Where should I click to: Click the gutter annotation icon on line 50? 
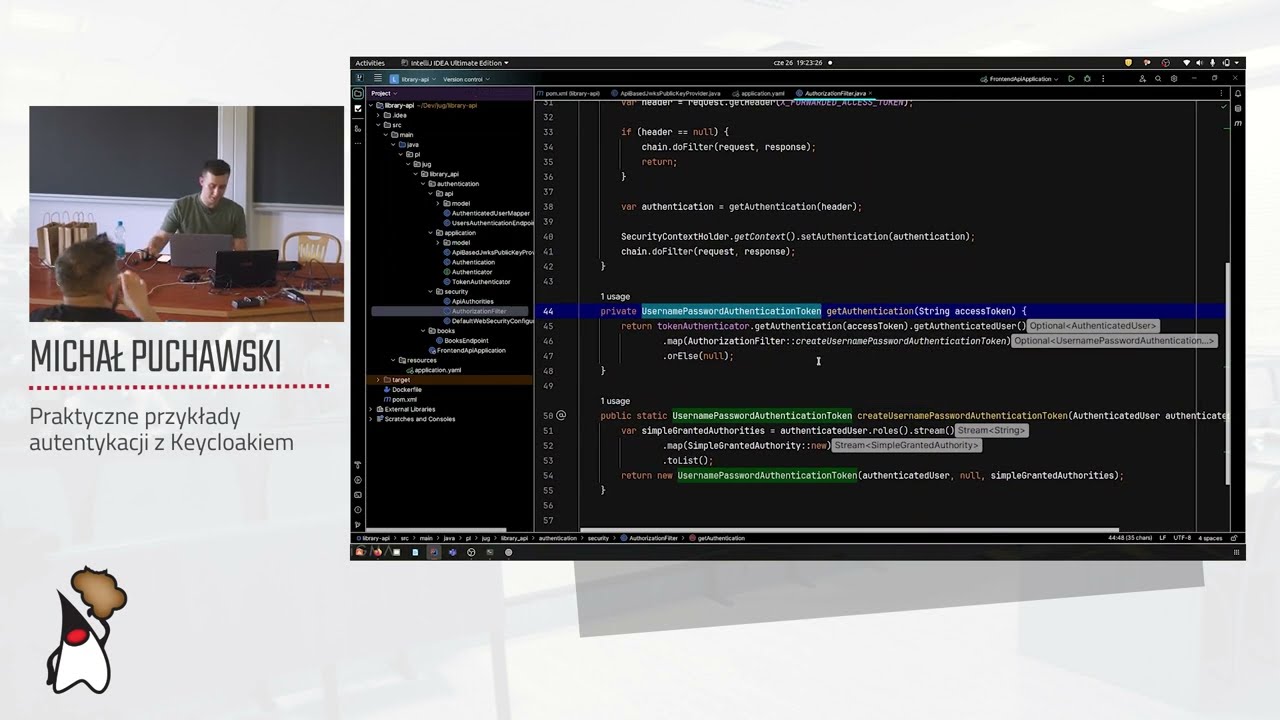pos(561,415)
